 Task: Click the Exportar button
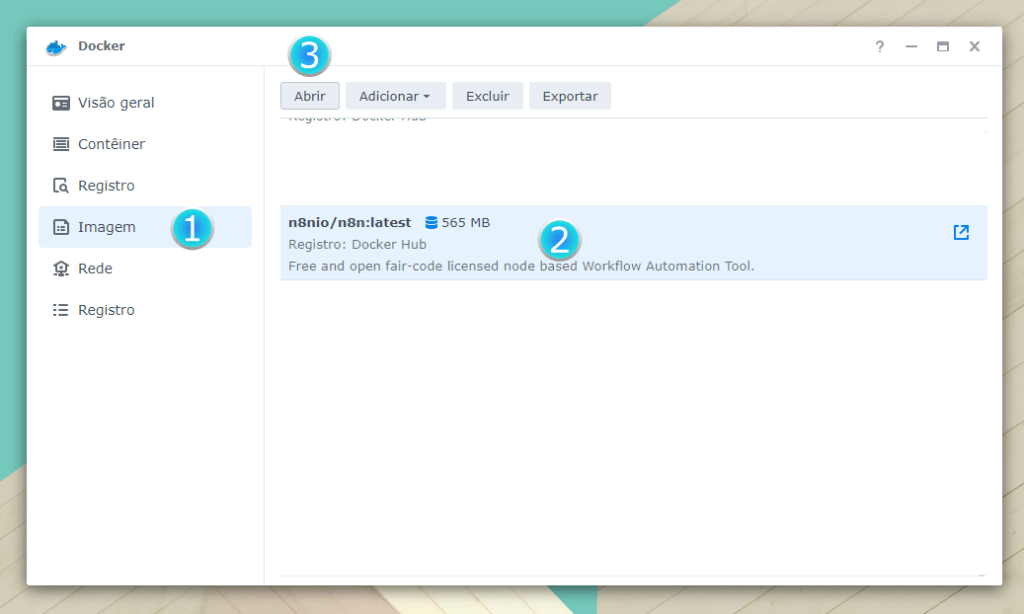[570, 96]
